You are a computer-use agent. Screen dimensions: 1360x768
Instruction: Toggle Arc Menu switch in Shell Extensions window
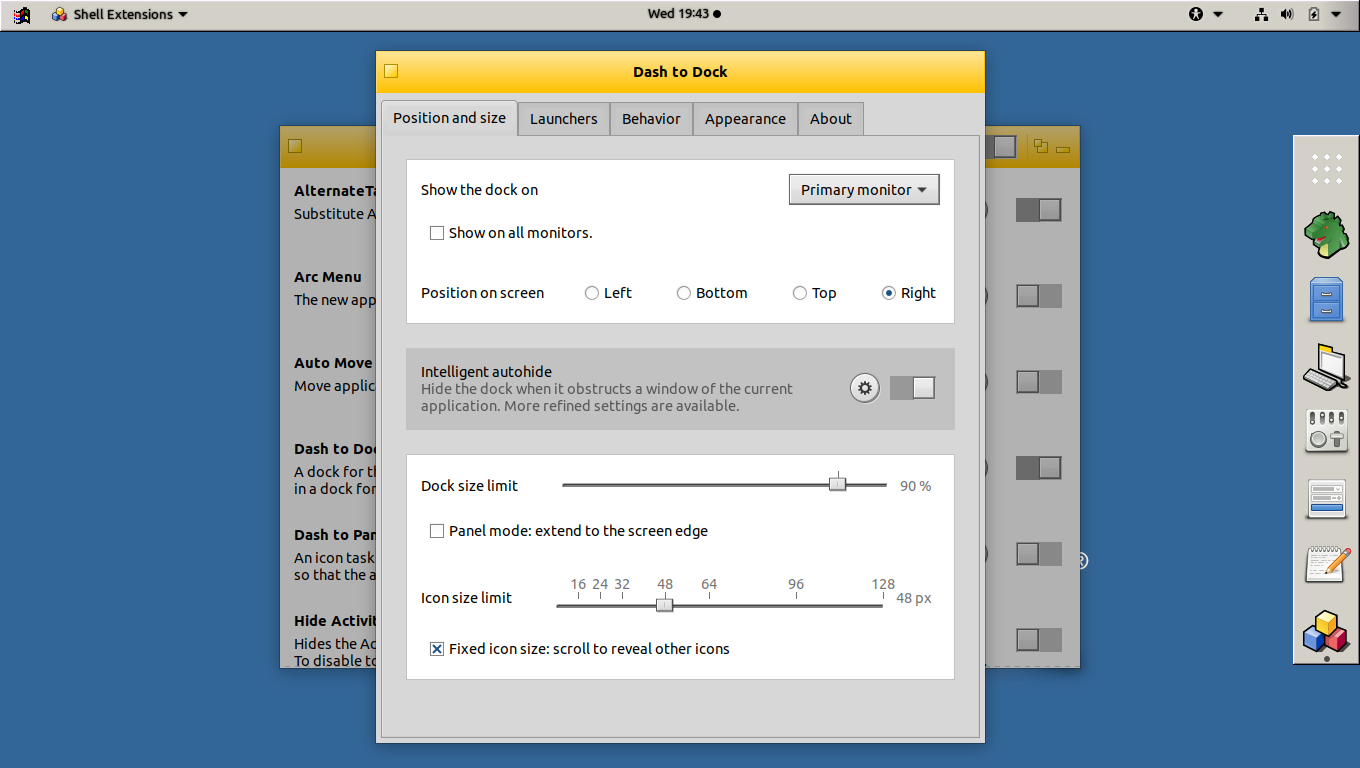(1039, 296)
